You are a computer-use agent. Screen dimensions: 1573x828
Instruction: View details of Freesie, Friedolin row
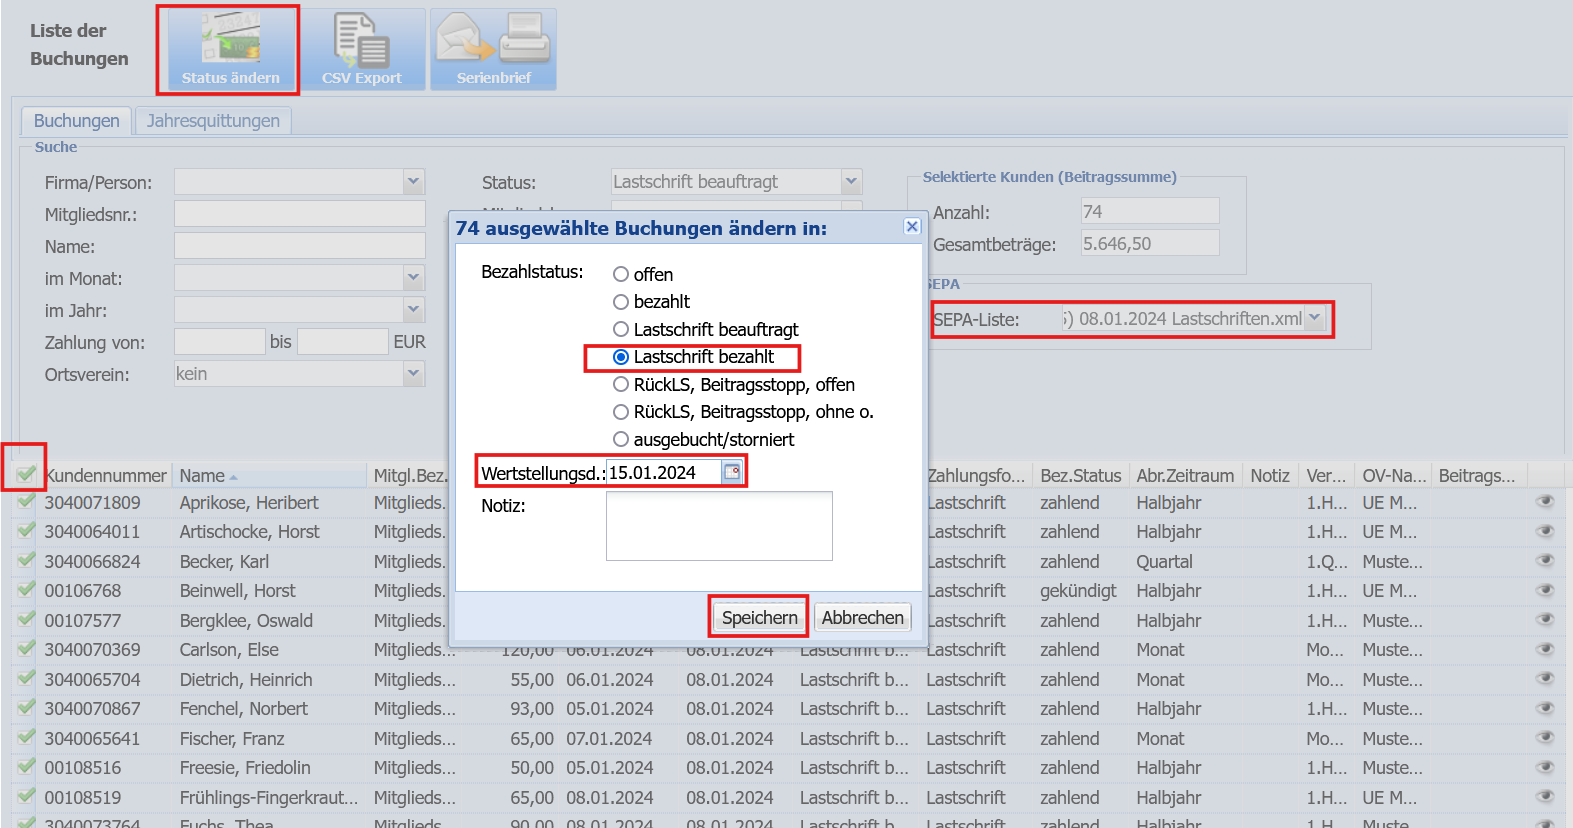[x=1545, y=767]
